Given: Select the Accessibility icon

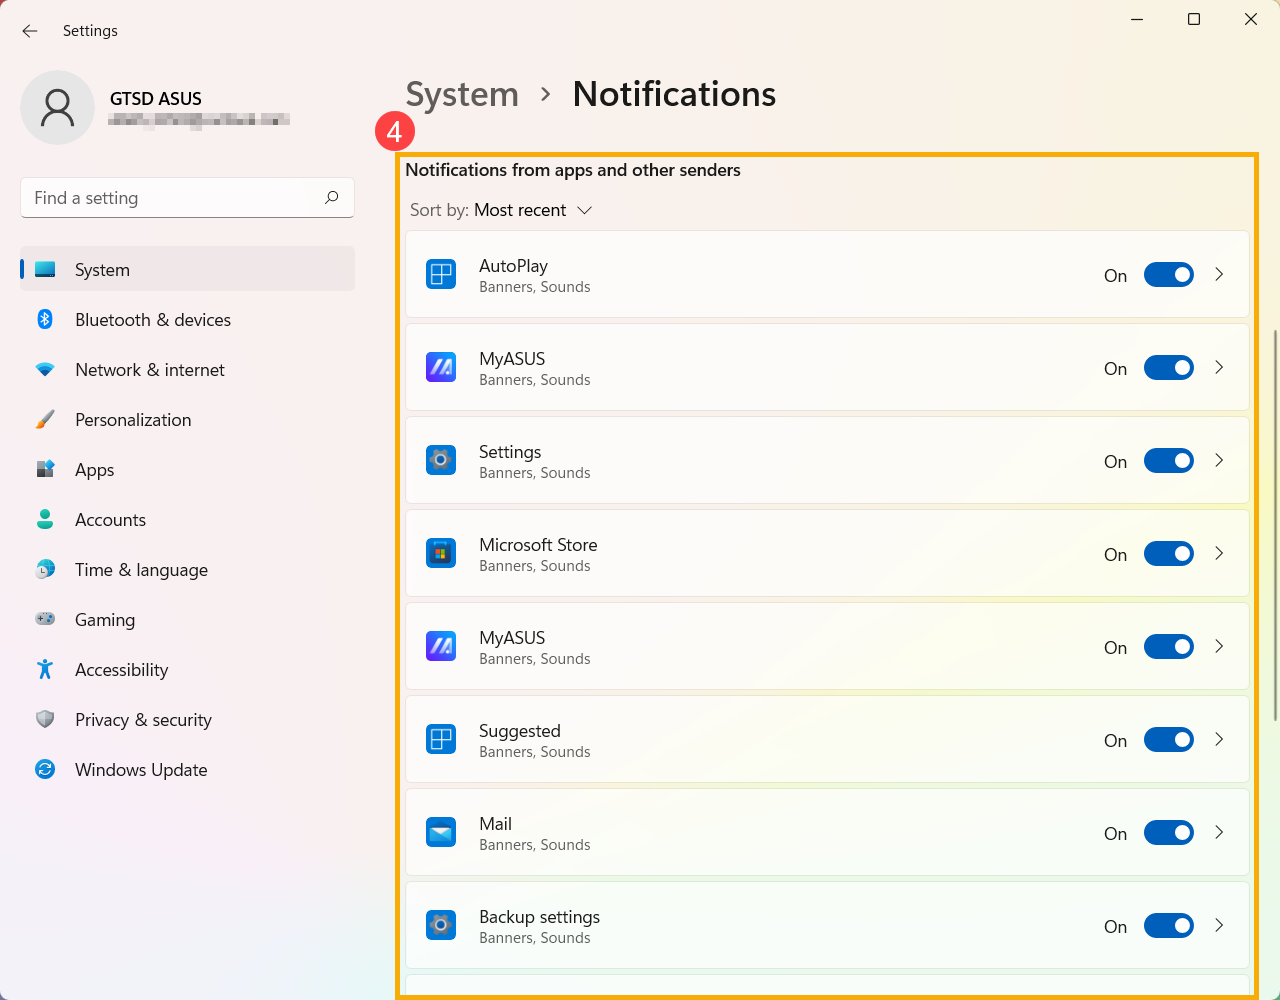Looking at the screenshot, I should click(x=45, y=669).
